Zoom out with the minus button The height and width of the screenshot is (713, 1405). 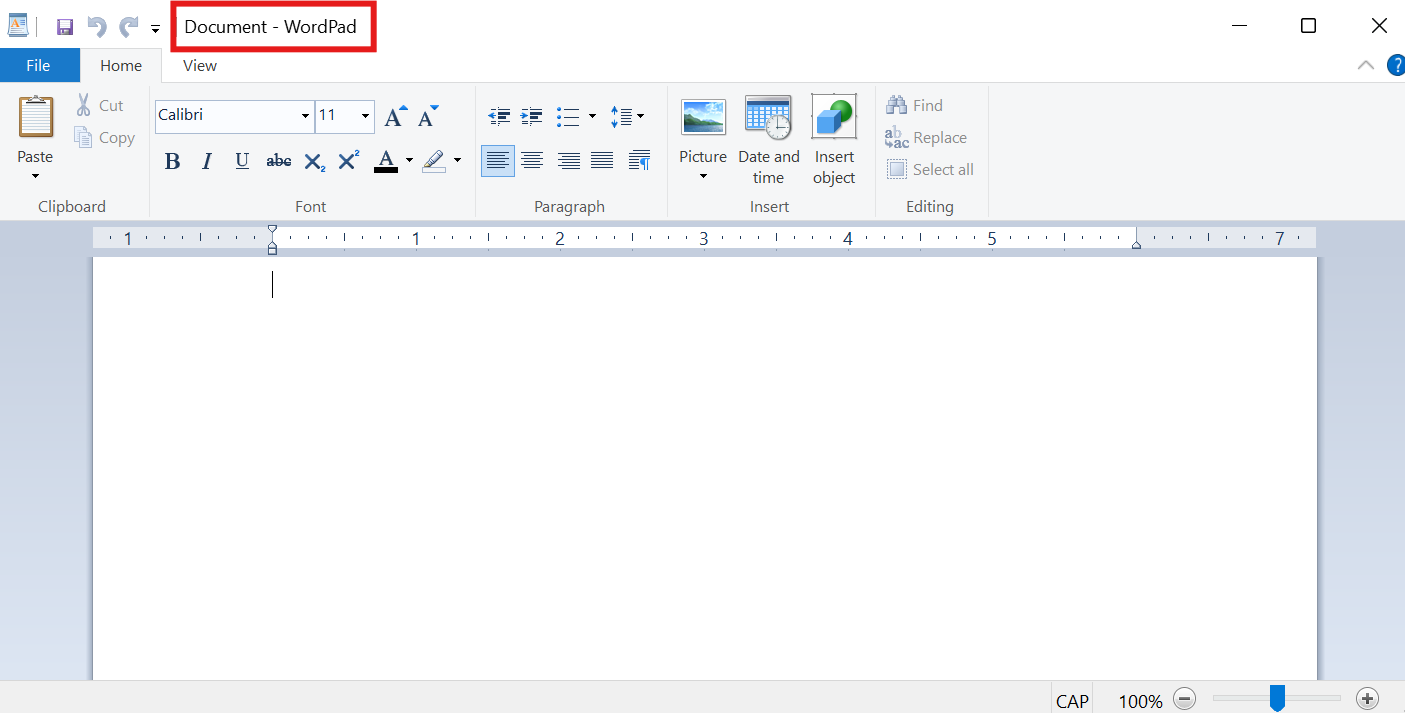tap(1184, 699)
